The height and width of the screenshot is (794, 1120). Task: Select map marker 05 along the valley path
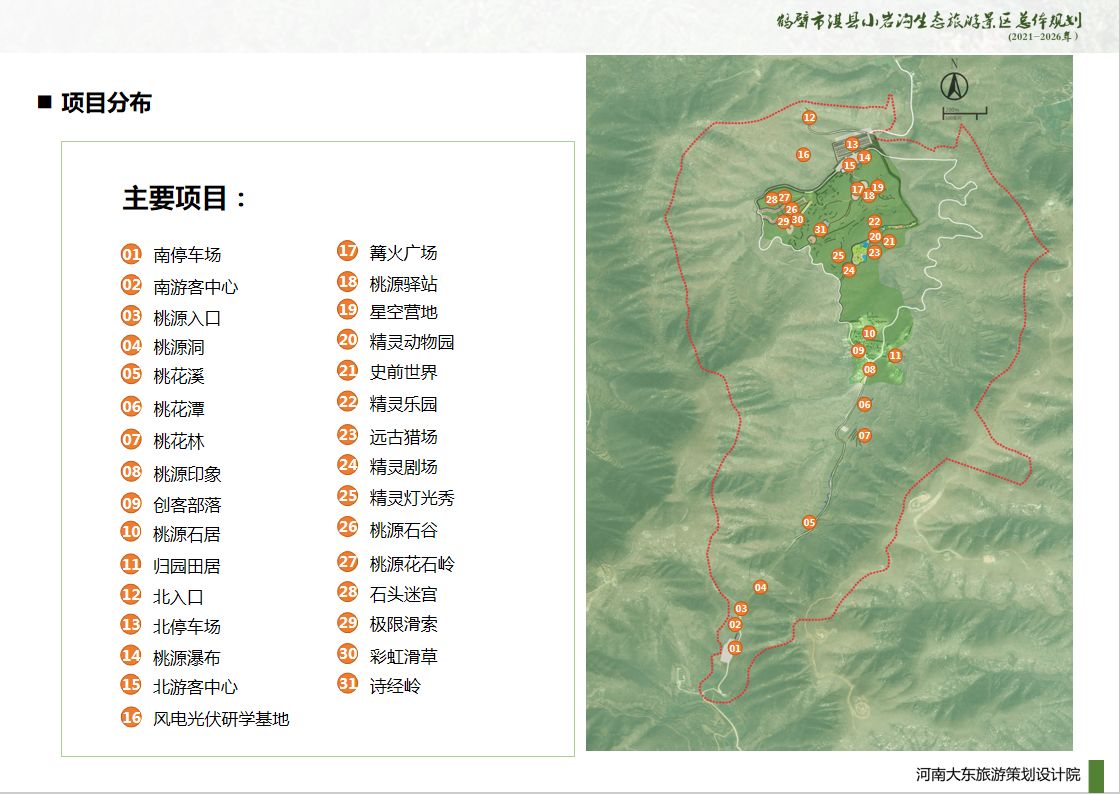click(x=809, y=522)
